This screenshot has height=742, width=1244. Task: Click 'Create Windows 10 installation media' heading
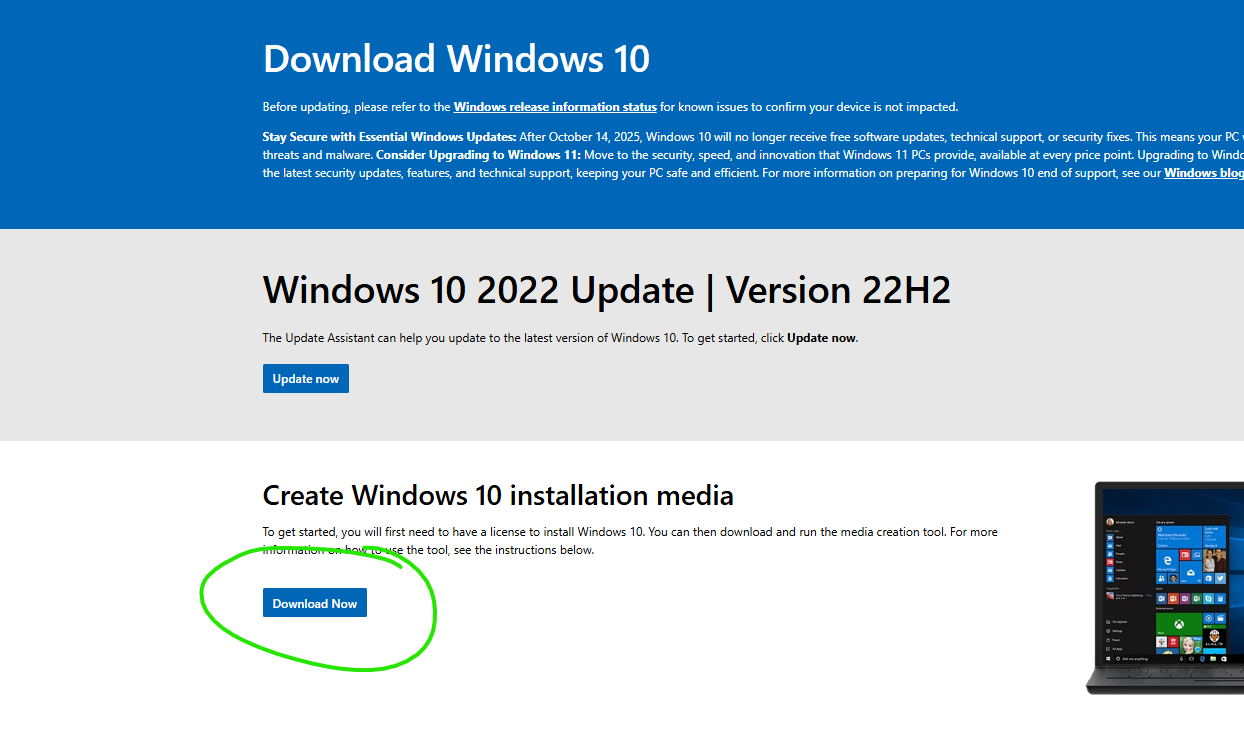498,495
